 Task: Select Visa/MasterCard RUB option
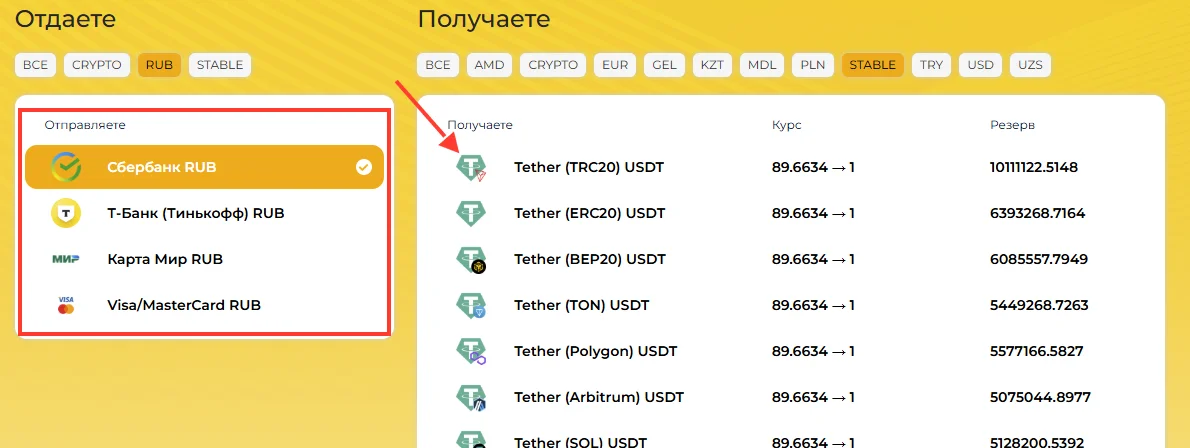(204, 305)
